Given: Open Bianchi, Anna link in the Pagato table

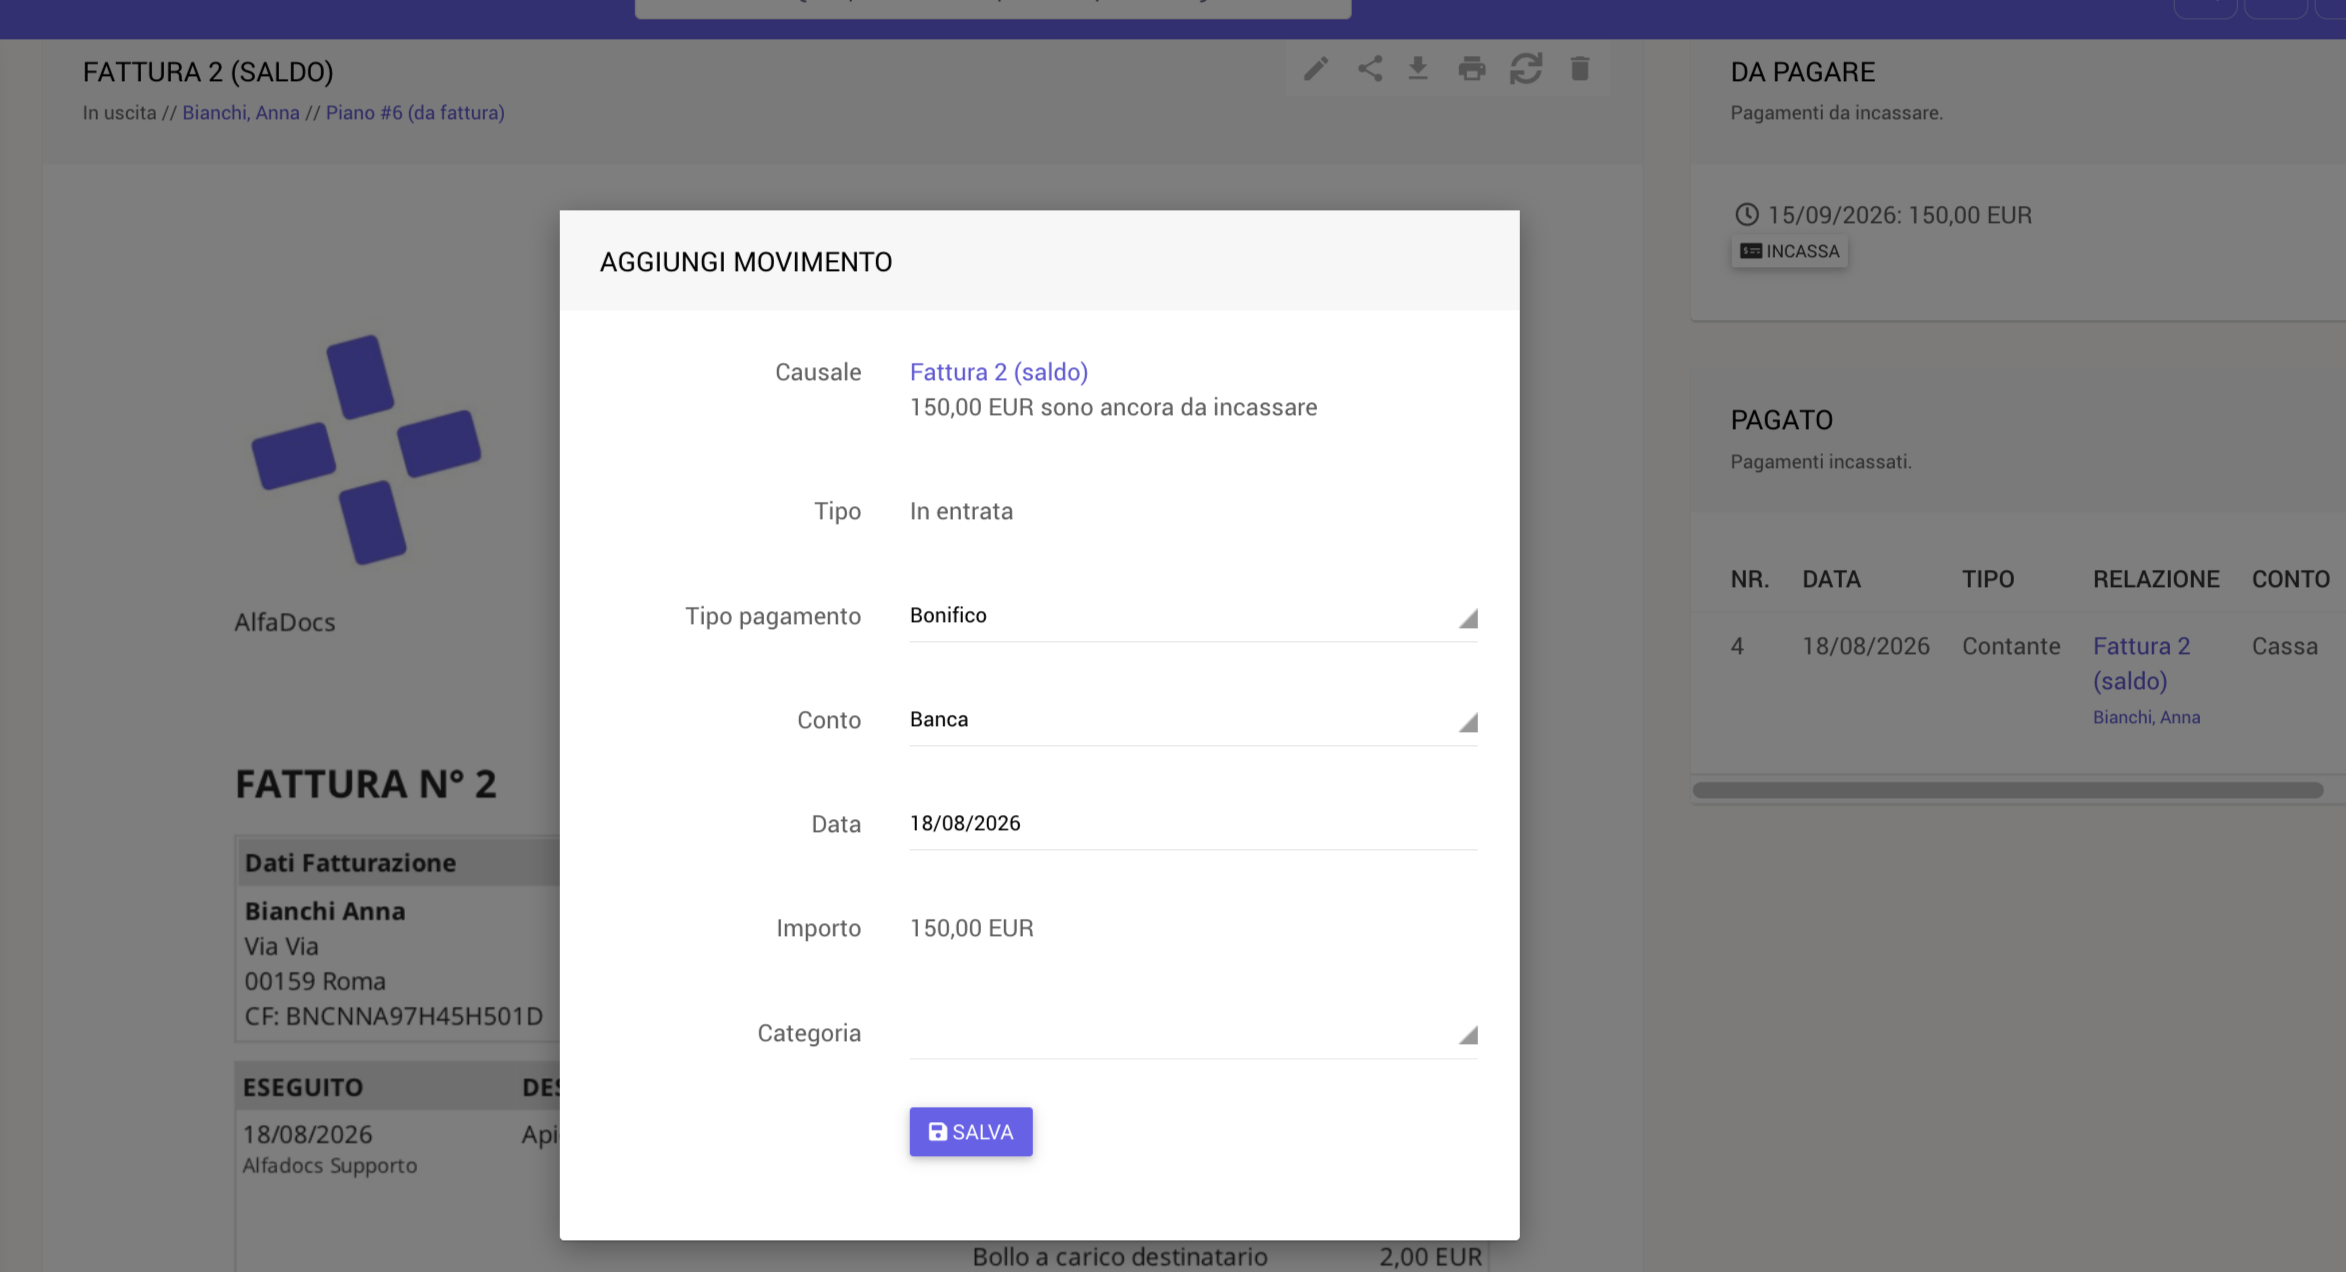Looking at the screenshot, I should click(2147, 718).
